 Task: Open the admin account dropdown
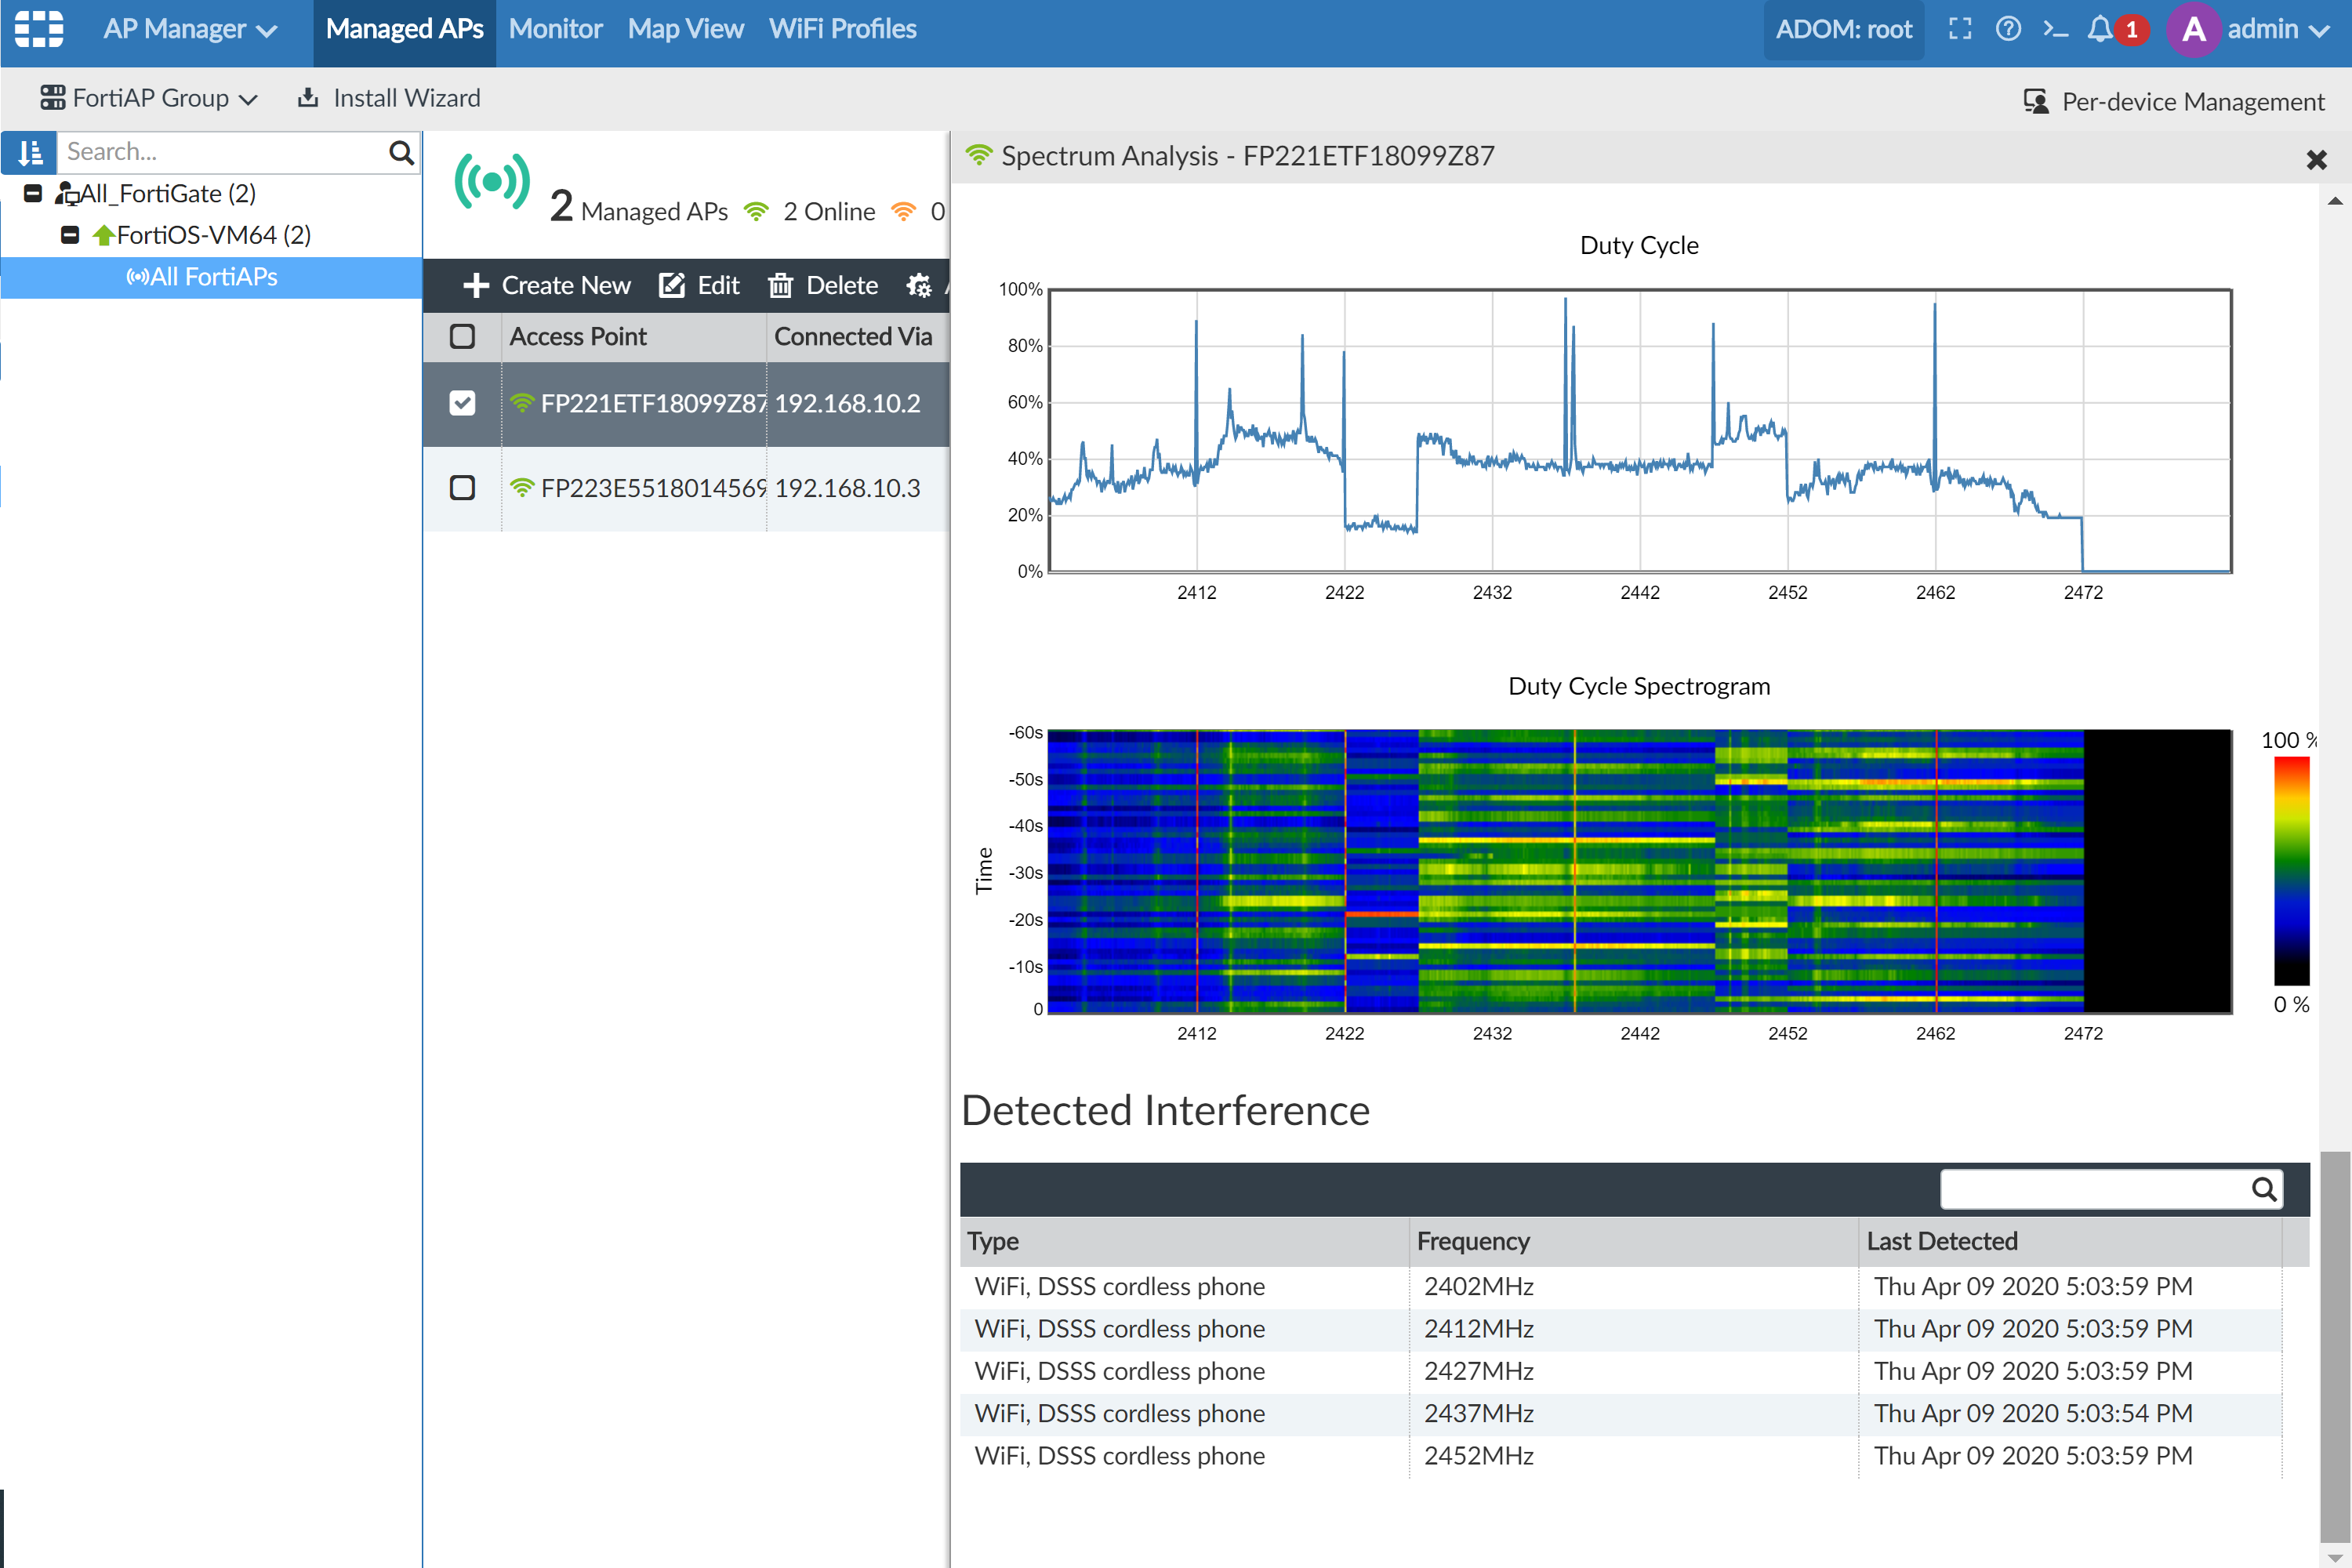tap(2250, 29)
